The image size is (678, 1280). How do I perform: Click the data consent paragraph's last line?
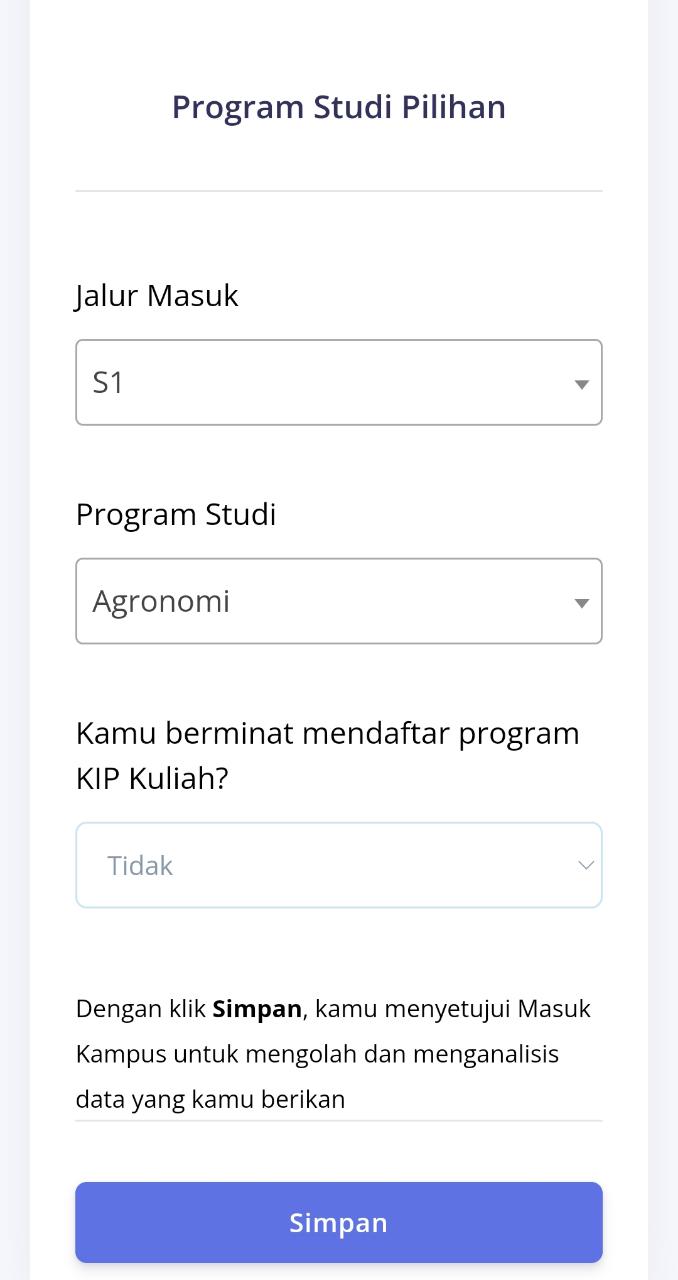(x=210, y=1099)
